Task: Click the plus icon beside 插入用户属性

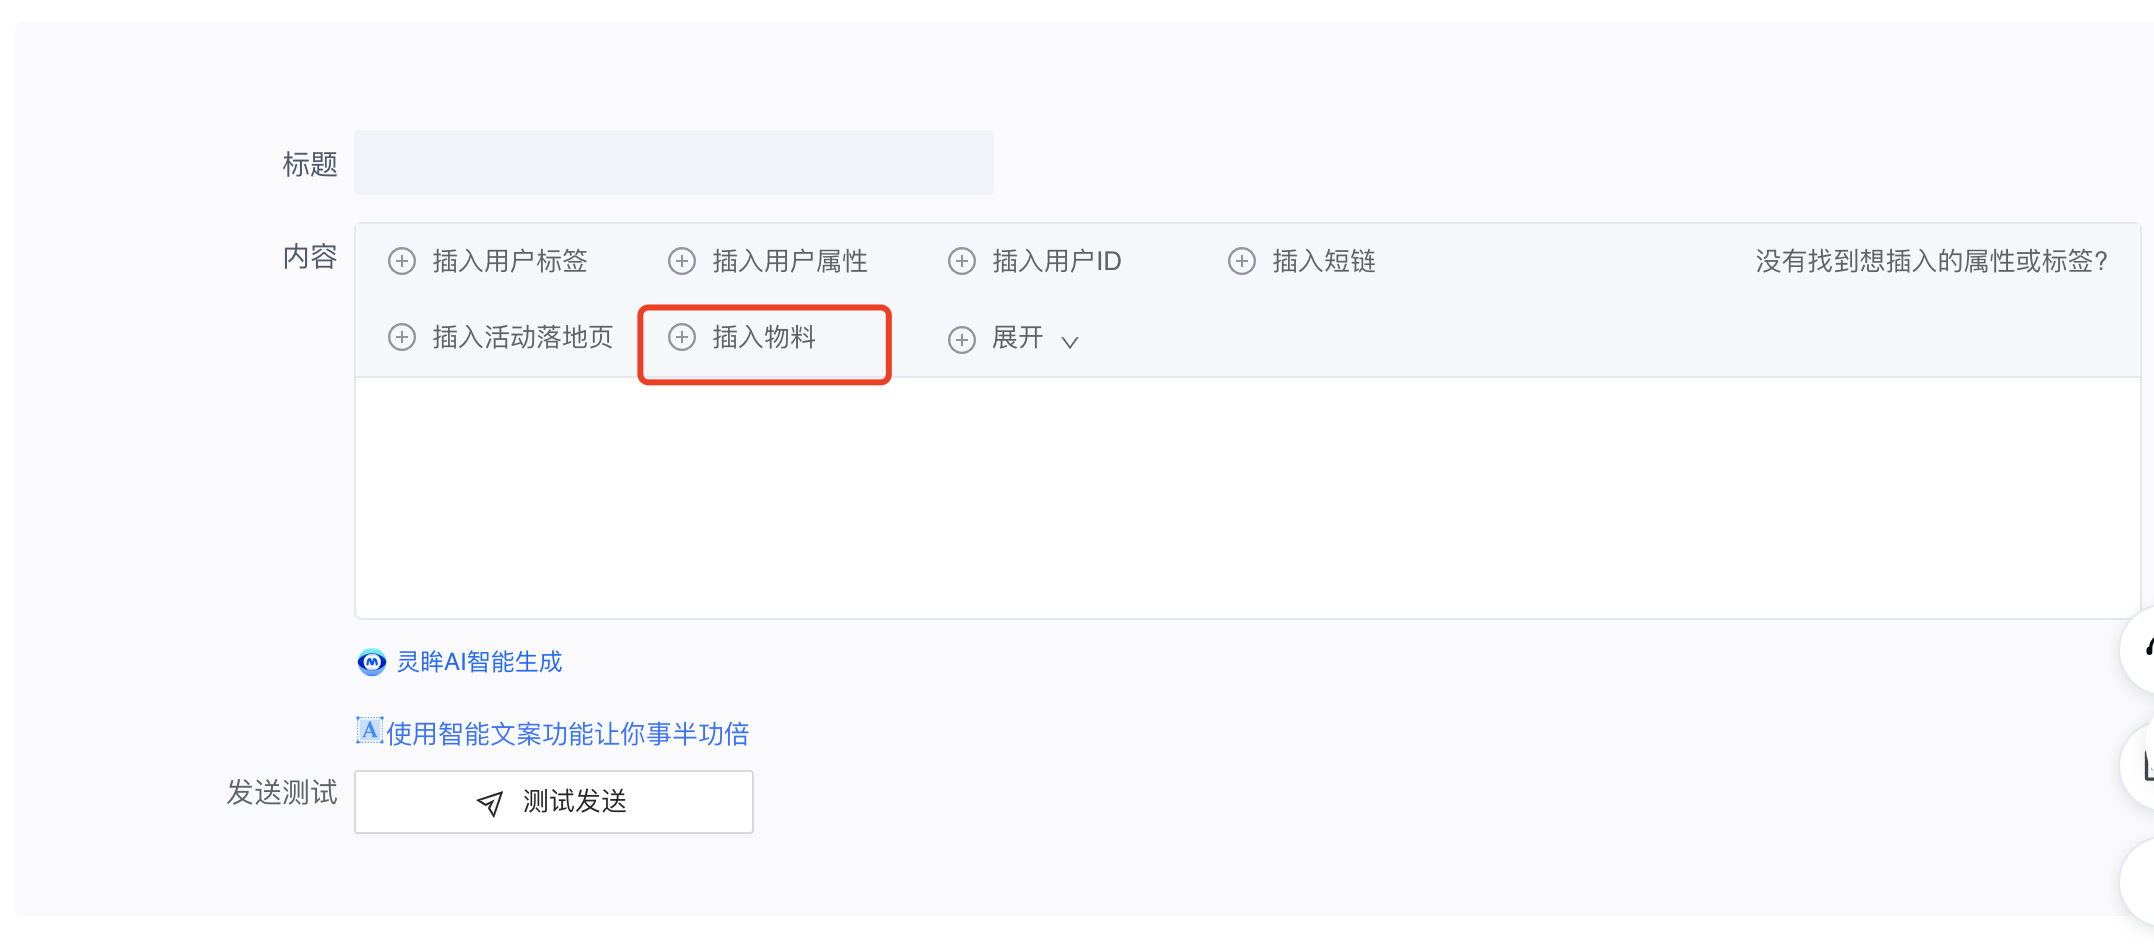Action: (682, 261)
